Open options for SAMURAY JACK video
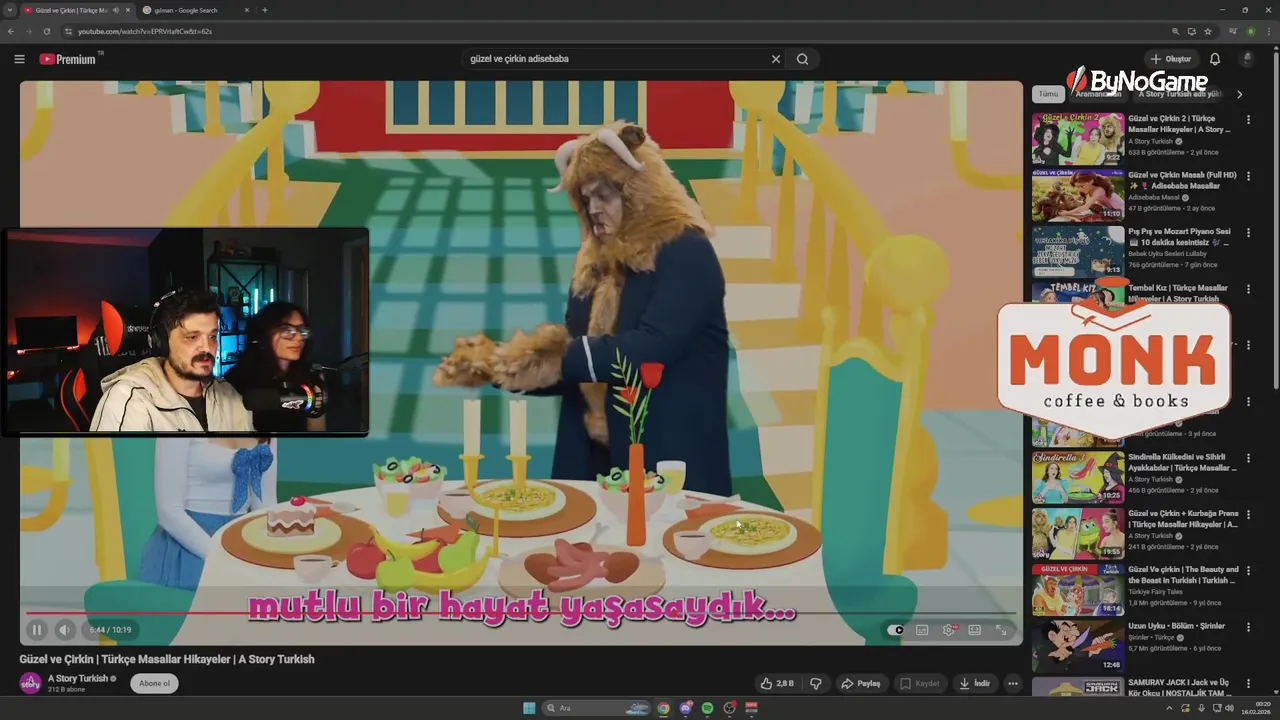The height and width of the screenshot is (720, 1280). click(x=1247, y=683)
